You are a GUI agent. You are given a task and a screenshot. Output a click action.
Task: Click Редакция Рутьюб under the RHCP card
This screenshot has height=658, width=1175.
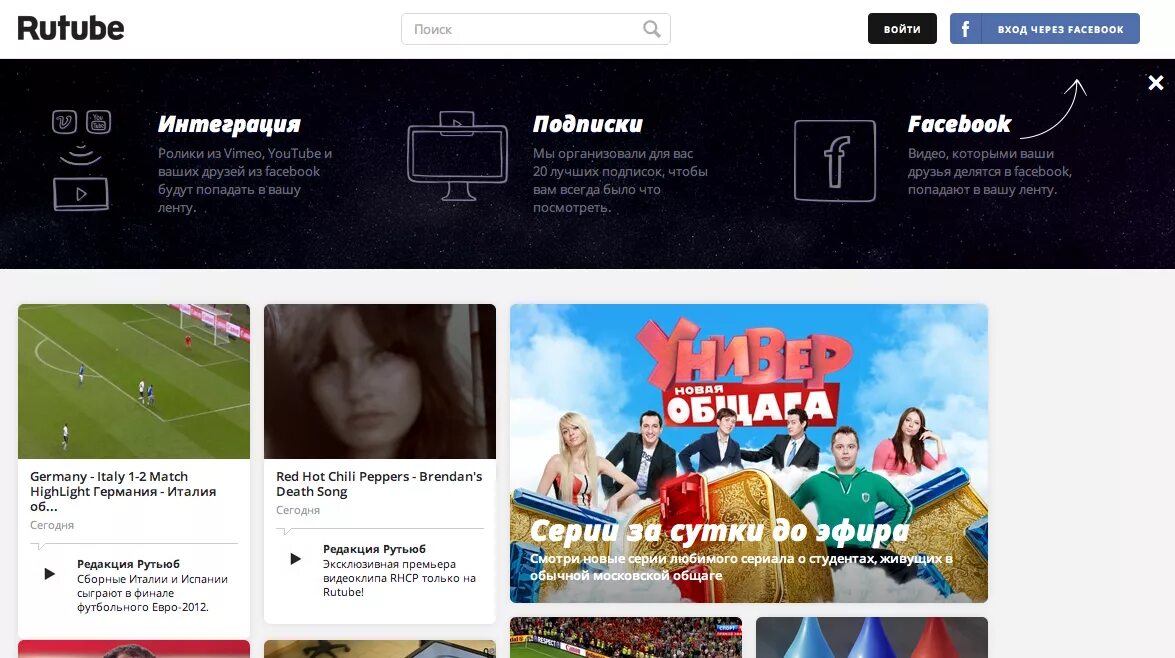pyautogui.click(x=374, y=549)
